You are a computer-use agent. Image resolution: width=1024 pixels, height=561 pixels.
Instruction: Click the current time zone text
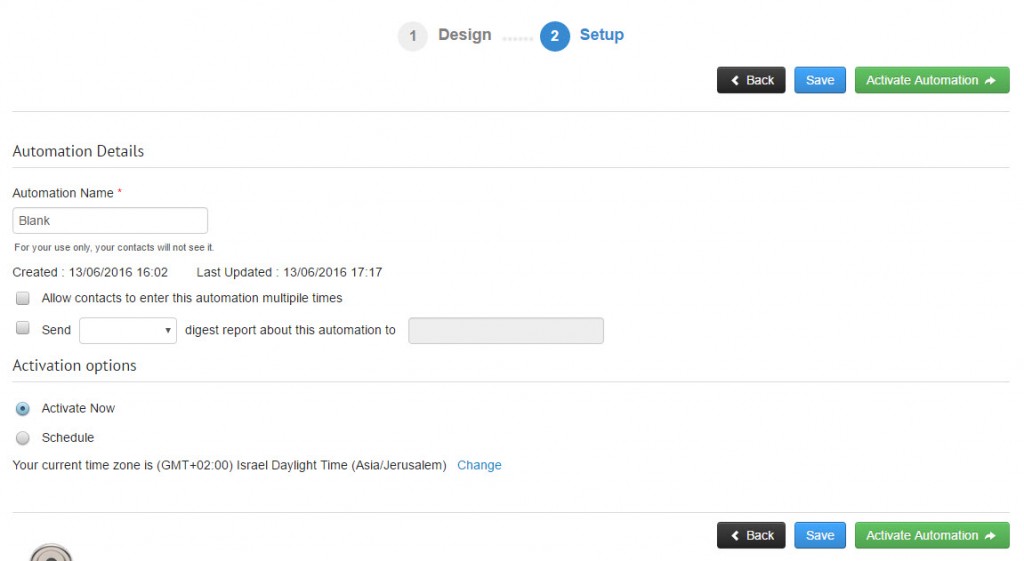[229, 465]
